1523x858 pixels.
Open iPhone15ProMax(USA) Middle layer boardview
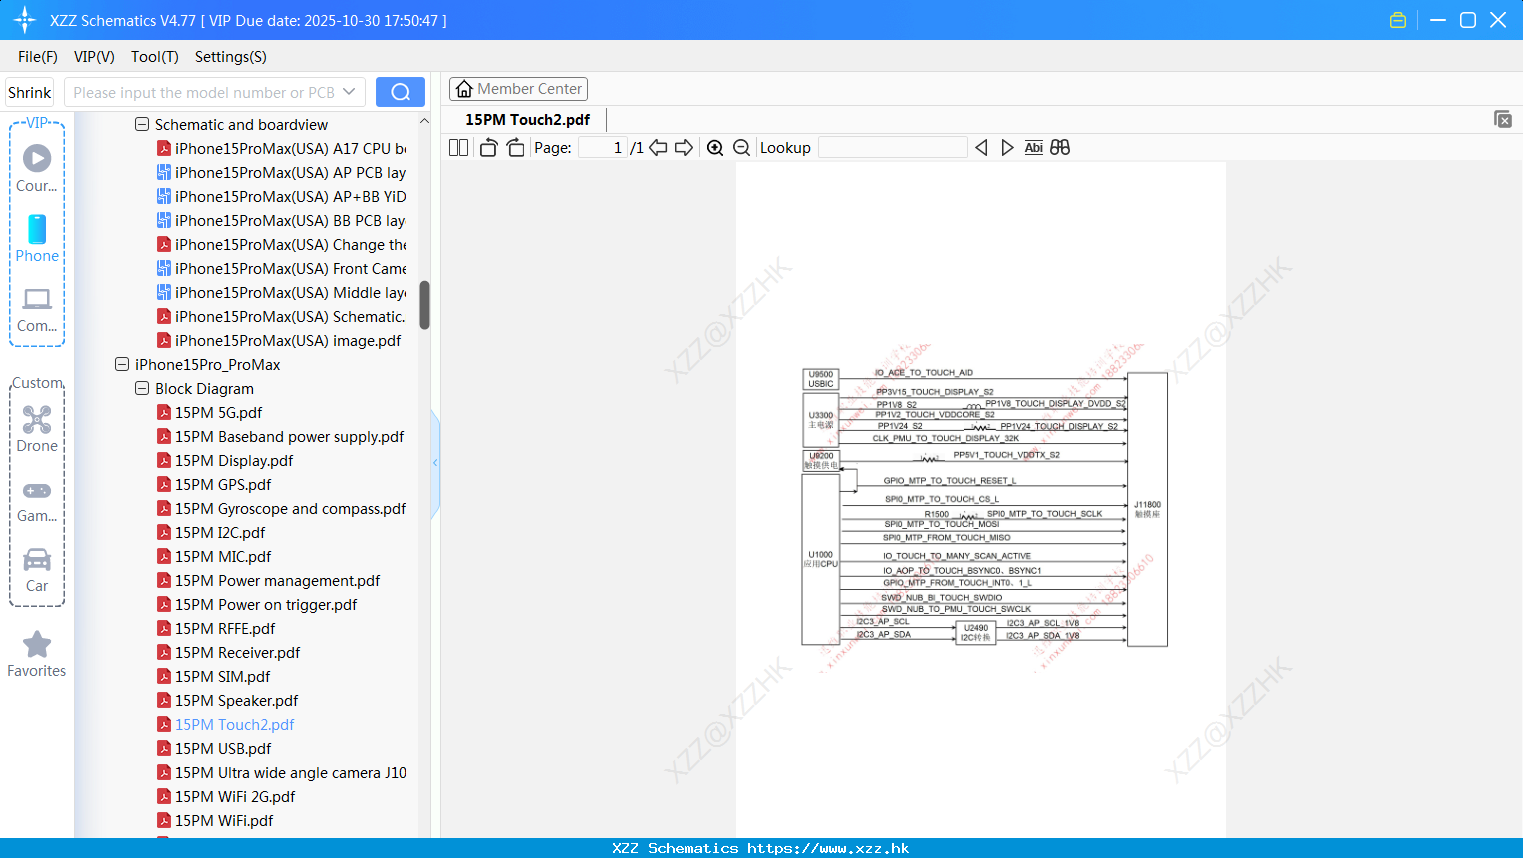tap(290, 293)
